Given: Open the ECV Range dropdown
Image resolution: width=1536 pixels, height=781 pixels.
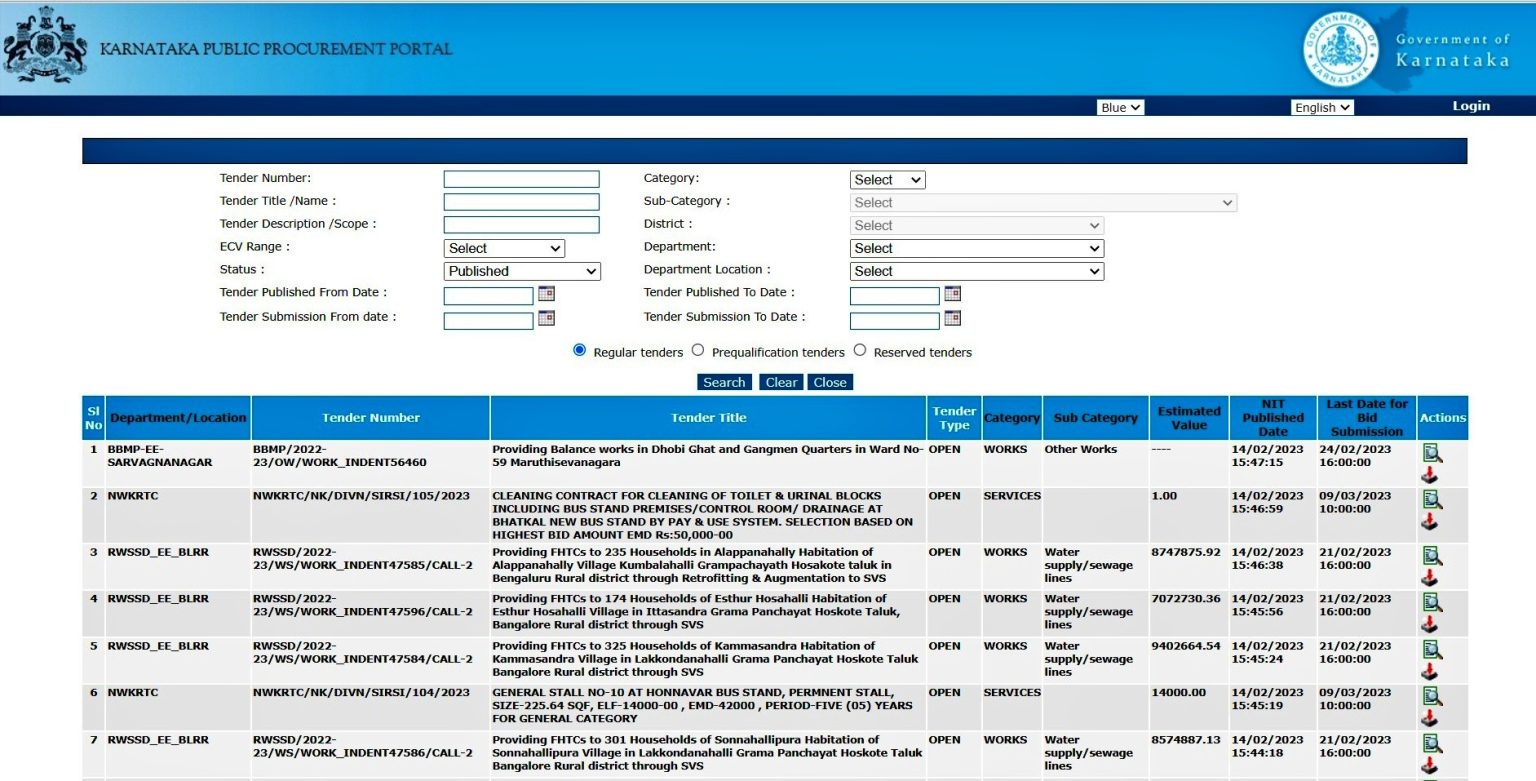Looking at the screenshot, I should click(504, 247).
